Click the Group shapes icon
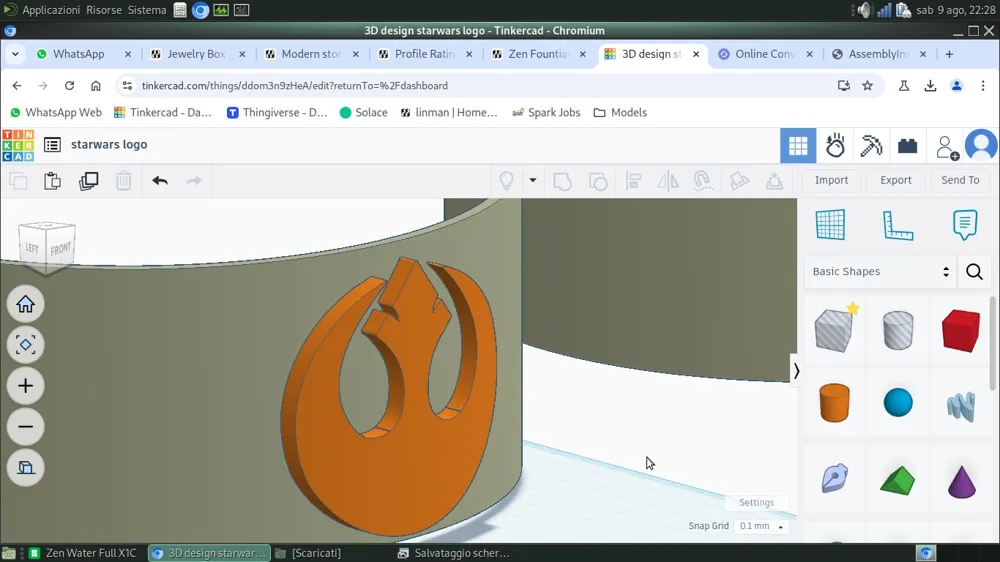The width and height of the screenshot is (1000, 562). click(x=562, y=181)
